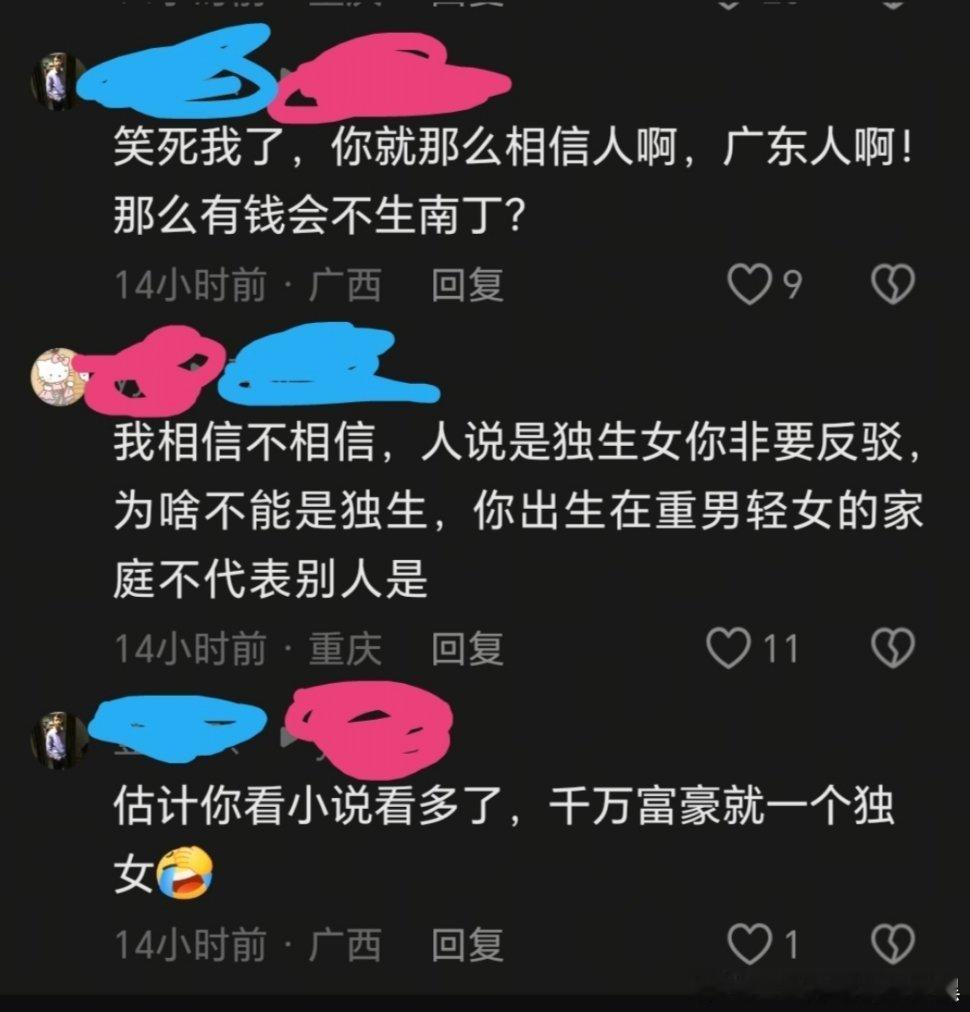
Task: Open the Hello Kitty avatar profile
Action: click(57, 377)
